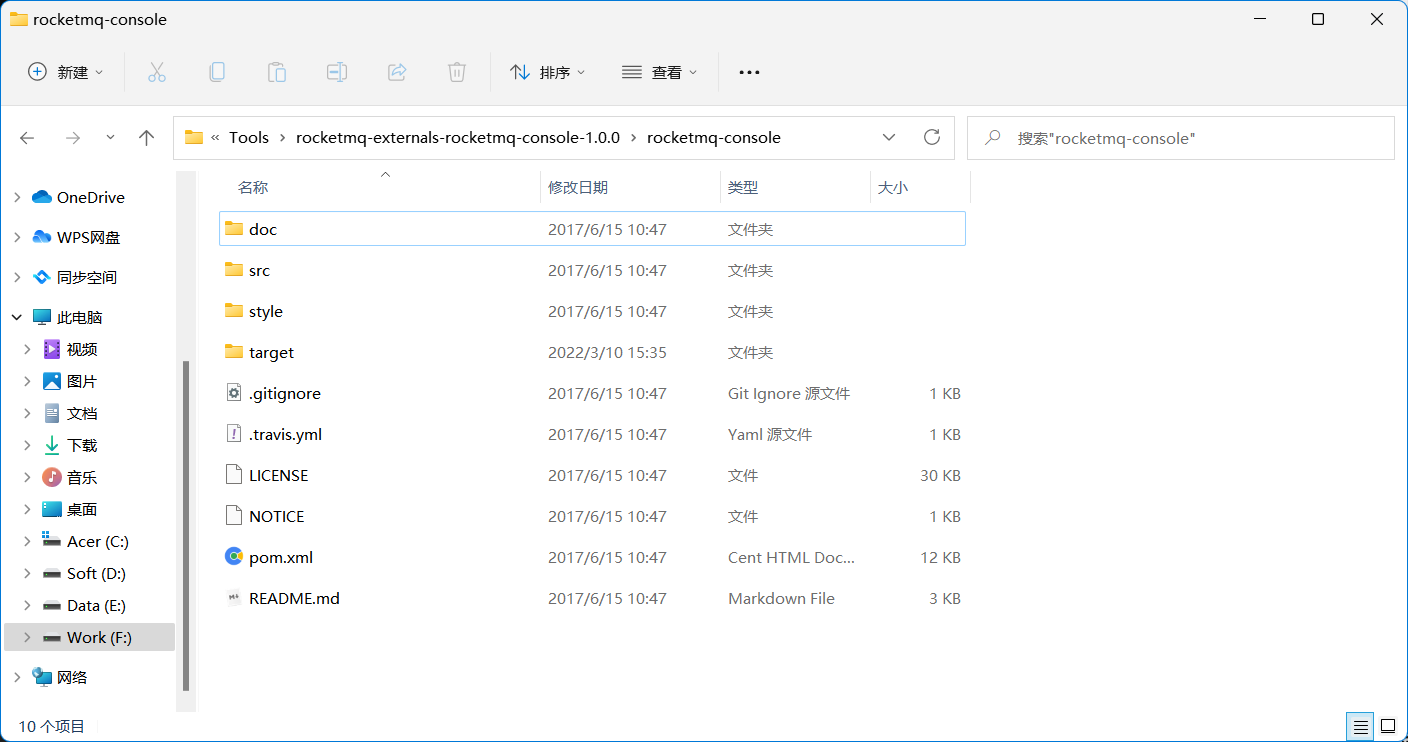Switch to large icons view in status bar
The width and height of the screenshot is (1408, 742).
click(1388, 726)
